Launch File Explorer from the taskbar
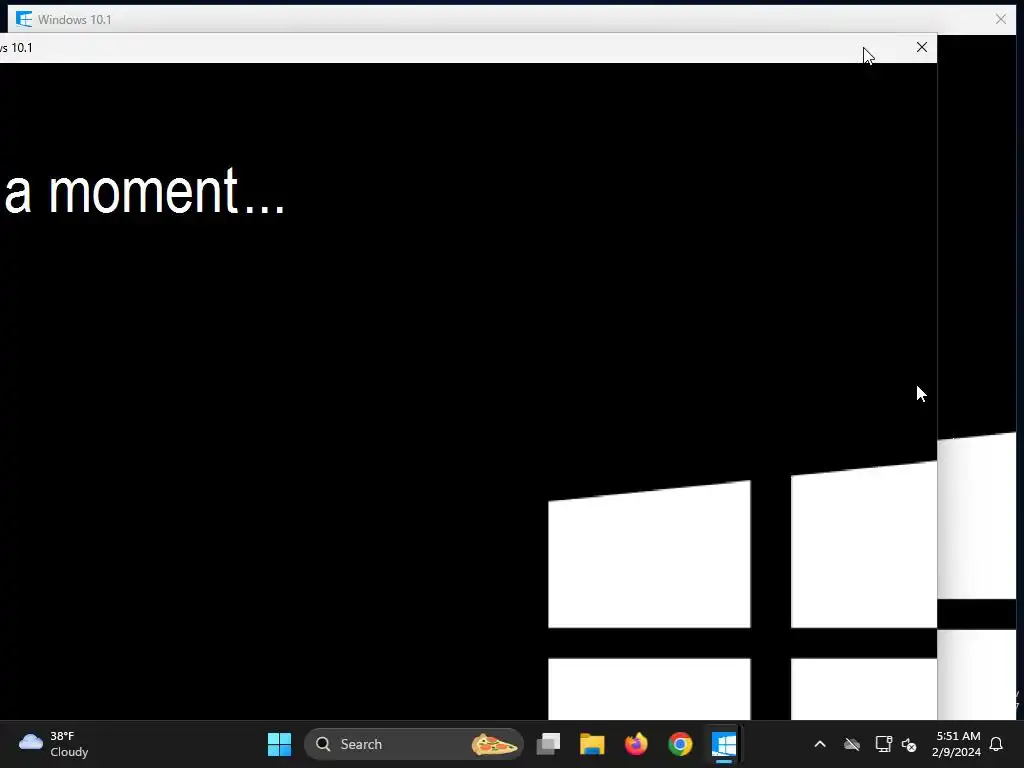The height and width of the screenshot is (768, 1024). (592, 744)
